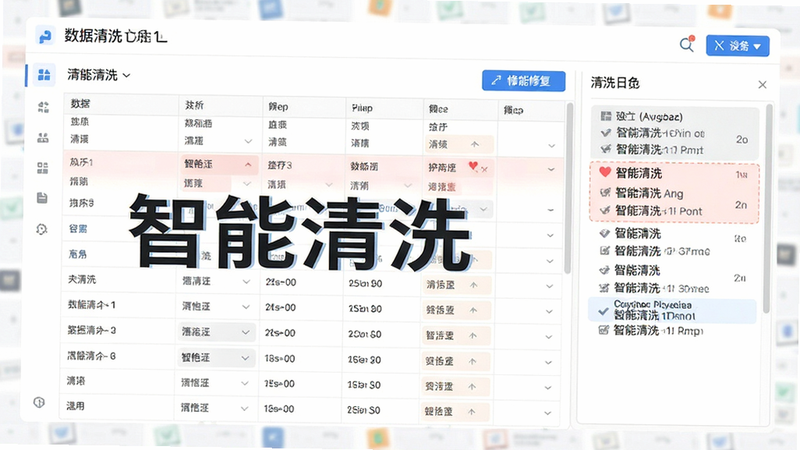
Task: Expand the row chevron in the highlighted red row
Action: click(551, 169)
